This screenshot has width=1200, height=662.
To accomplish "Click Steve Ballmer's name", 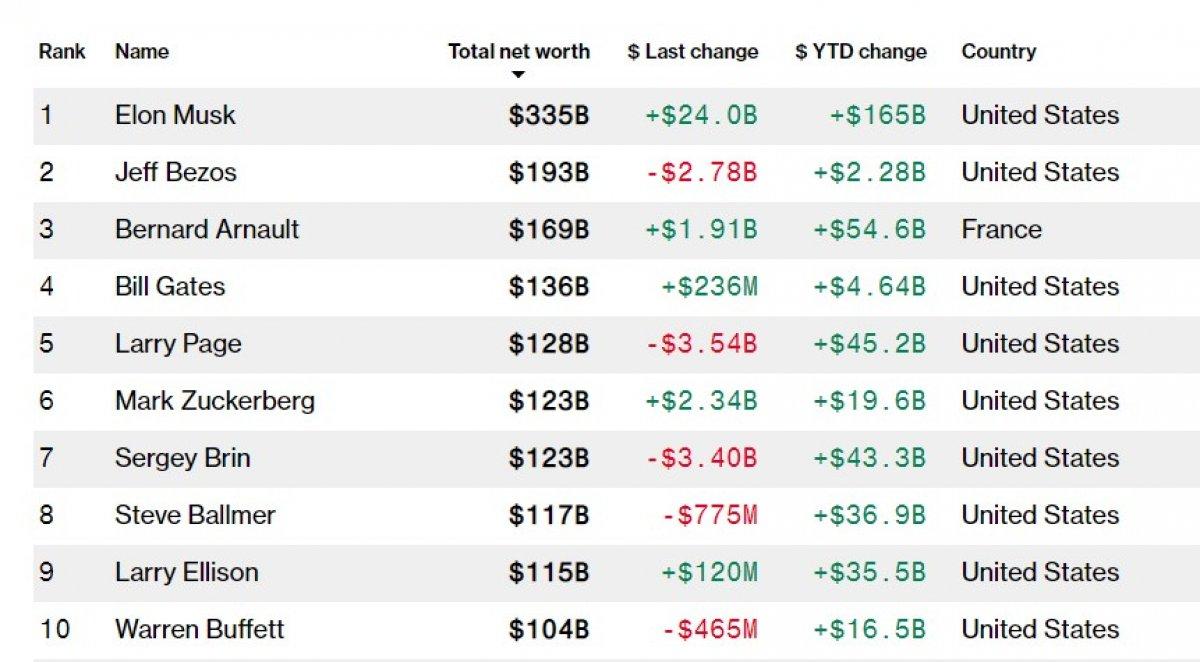I will [195, 515].
